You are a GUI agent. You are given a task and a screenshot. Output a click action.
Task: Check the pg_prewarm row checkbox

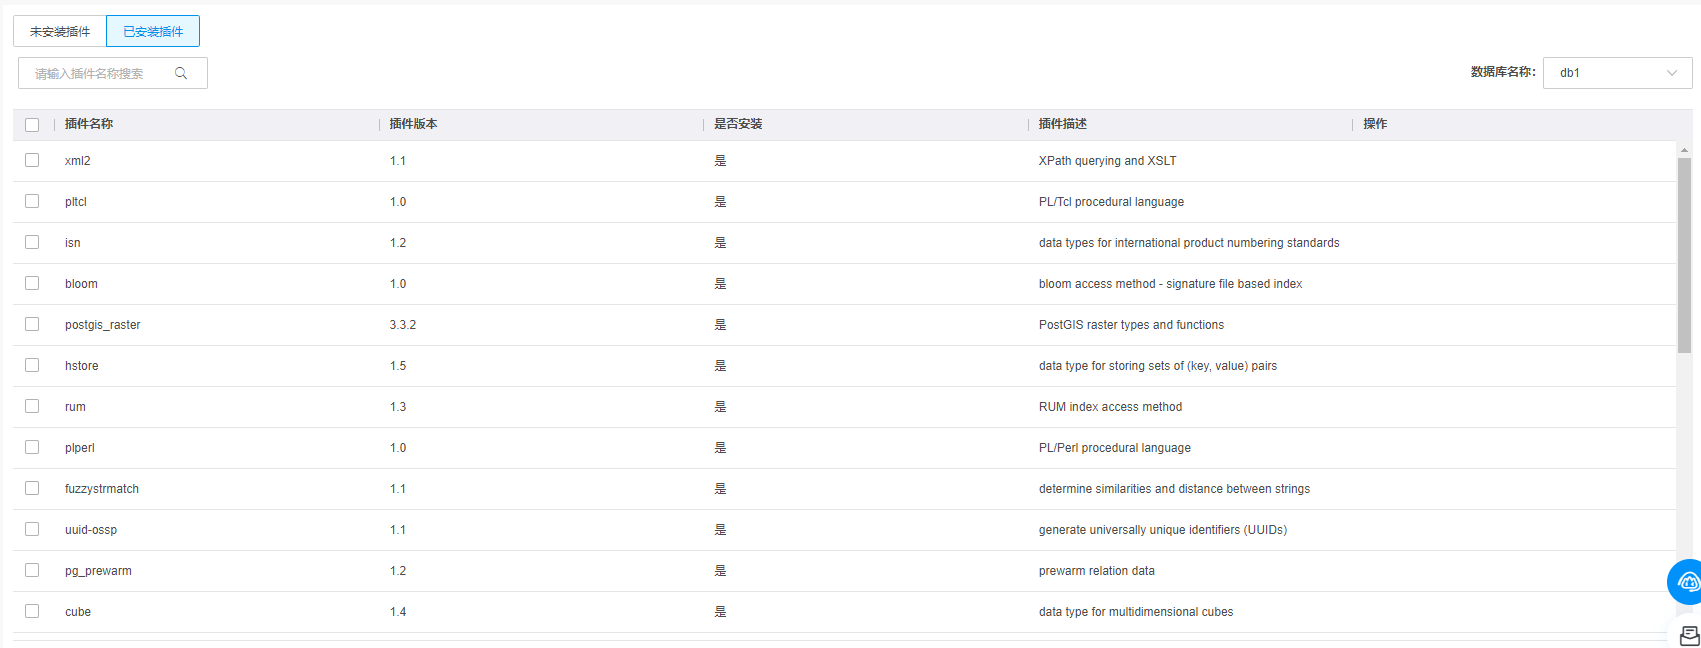pyautogui.click(x=32, y=570)
